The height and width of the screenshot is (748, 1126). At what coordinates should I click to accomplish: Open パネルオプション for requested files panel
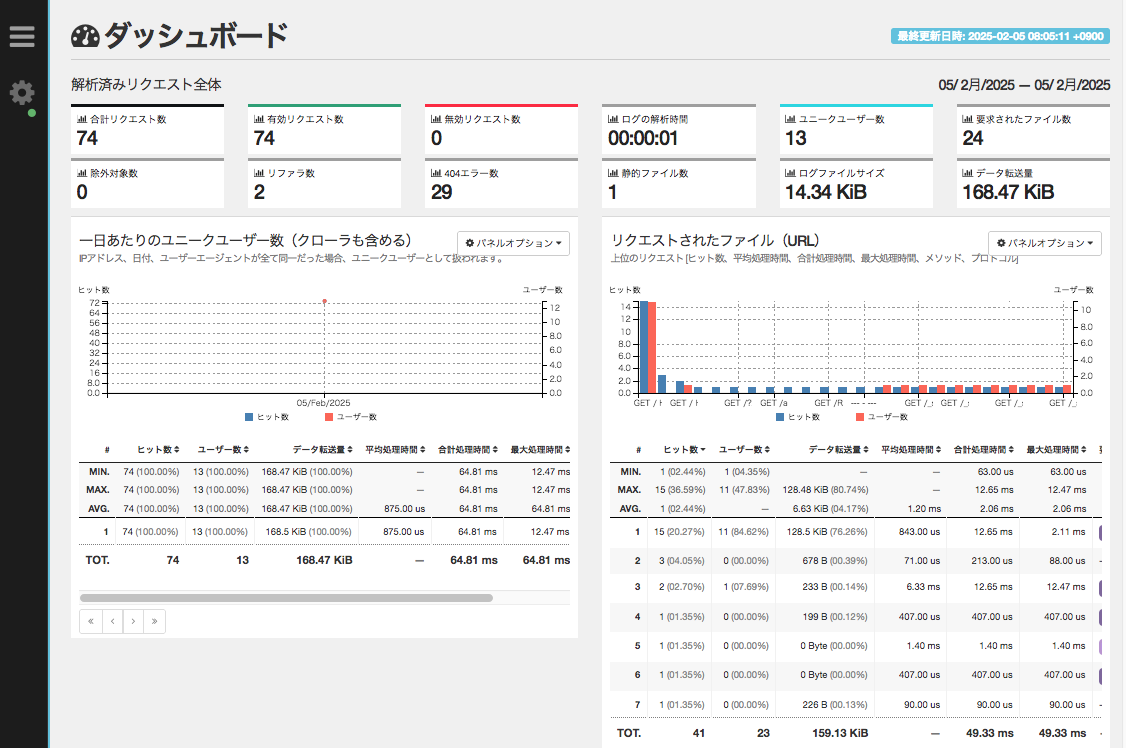point(1047,243)
